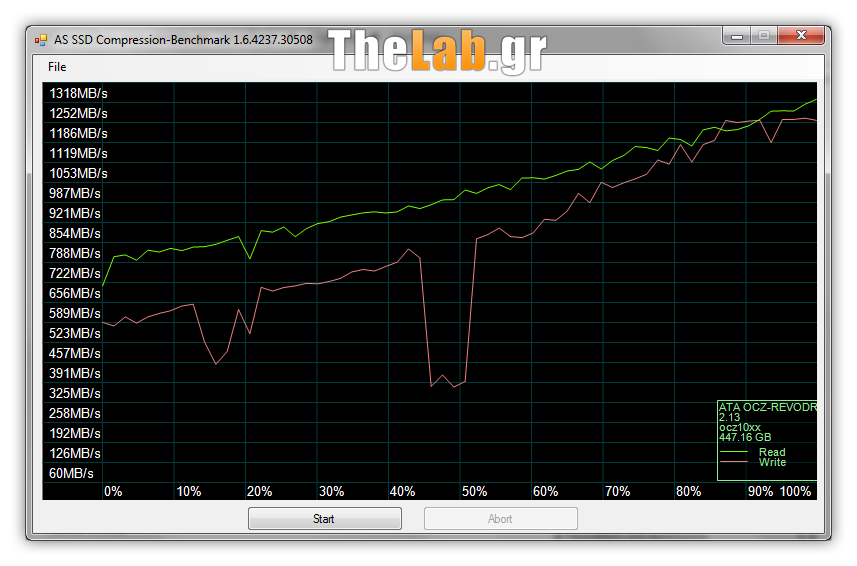Click the green Read line color sample
Viewport: 857px width, 566px height.
click(734, 452)
